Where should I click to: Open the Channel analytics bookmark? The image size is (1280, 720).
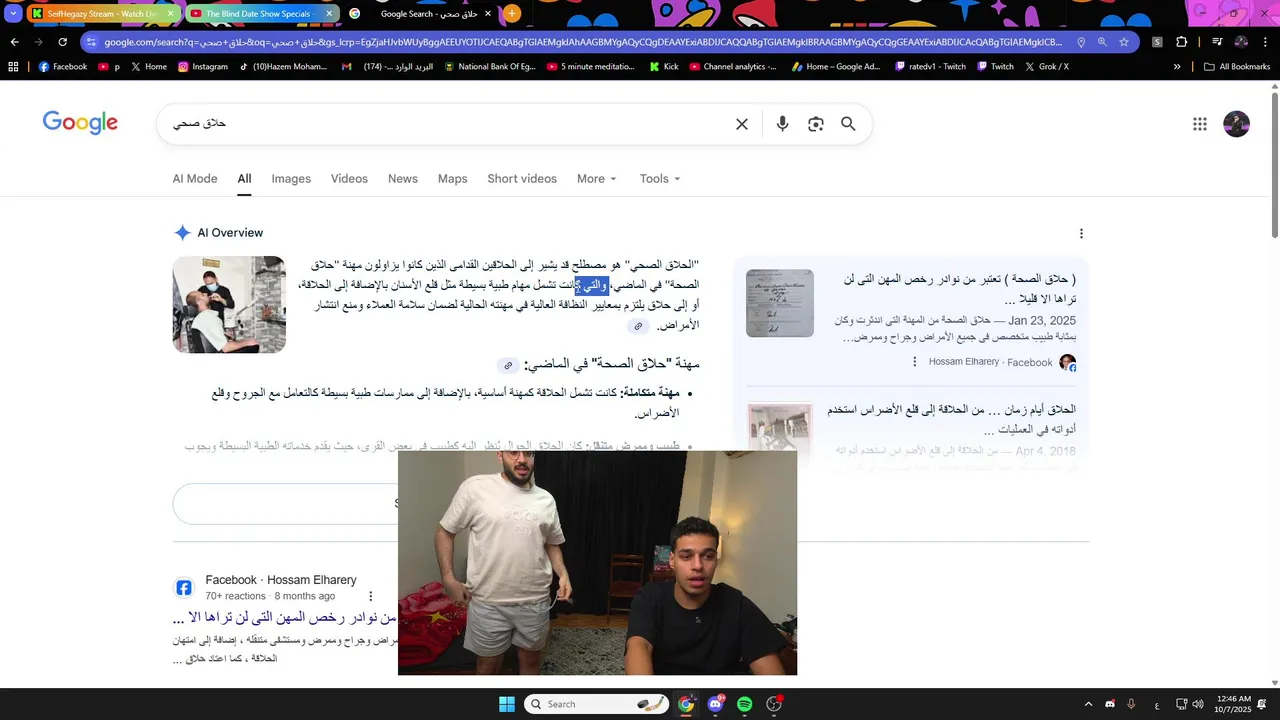tap(733, 67)
